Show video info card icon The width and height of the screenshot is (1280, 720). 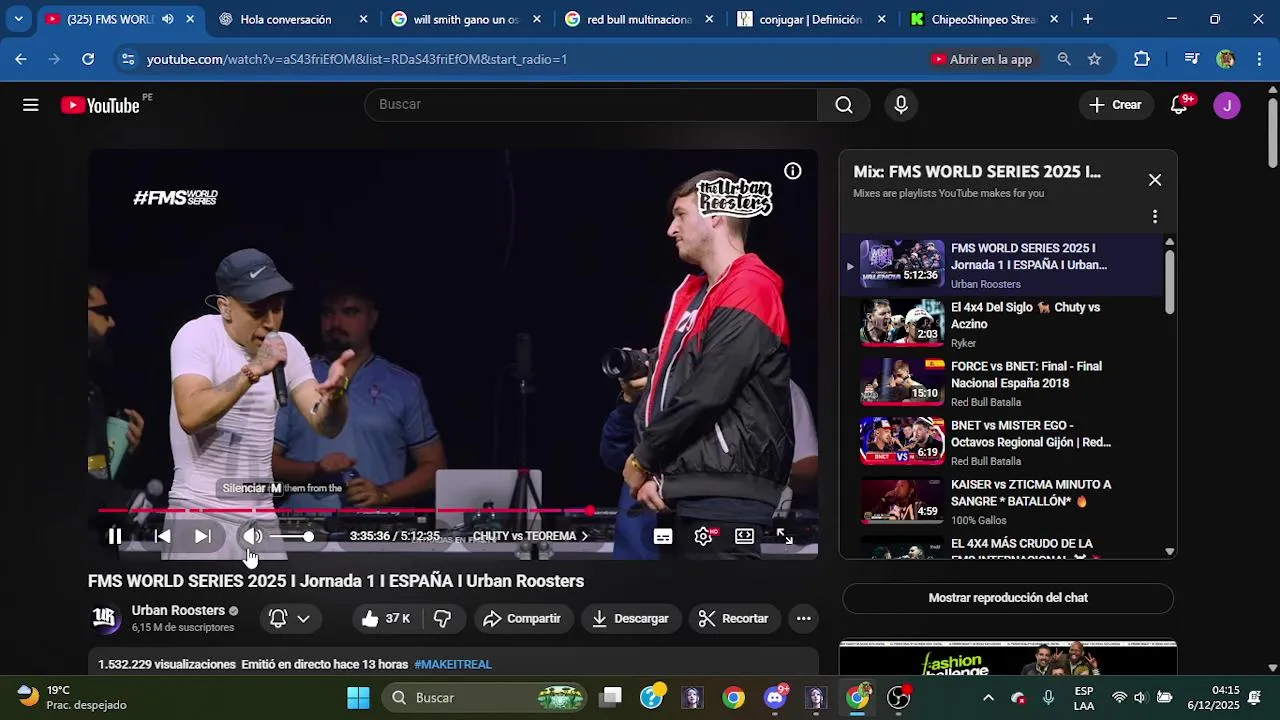point(793,171)
